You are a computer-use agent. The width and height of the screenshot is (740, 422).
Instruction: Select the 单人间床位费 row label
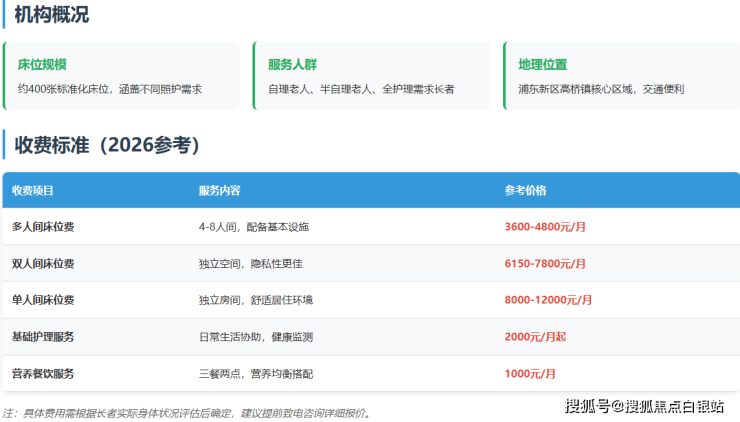pos(43,300)
